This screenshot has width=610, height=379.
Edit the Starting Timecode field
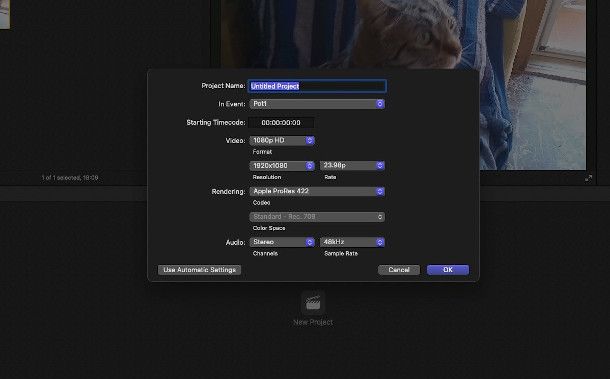tap(281, 123)
